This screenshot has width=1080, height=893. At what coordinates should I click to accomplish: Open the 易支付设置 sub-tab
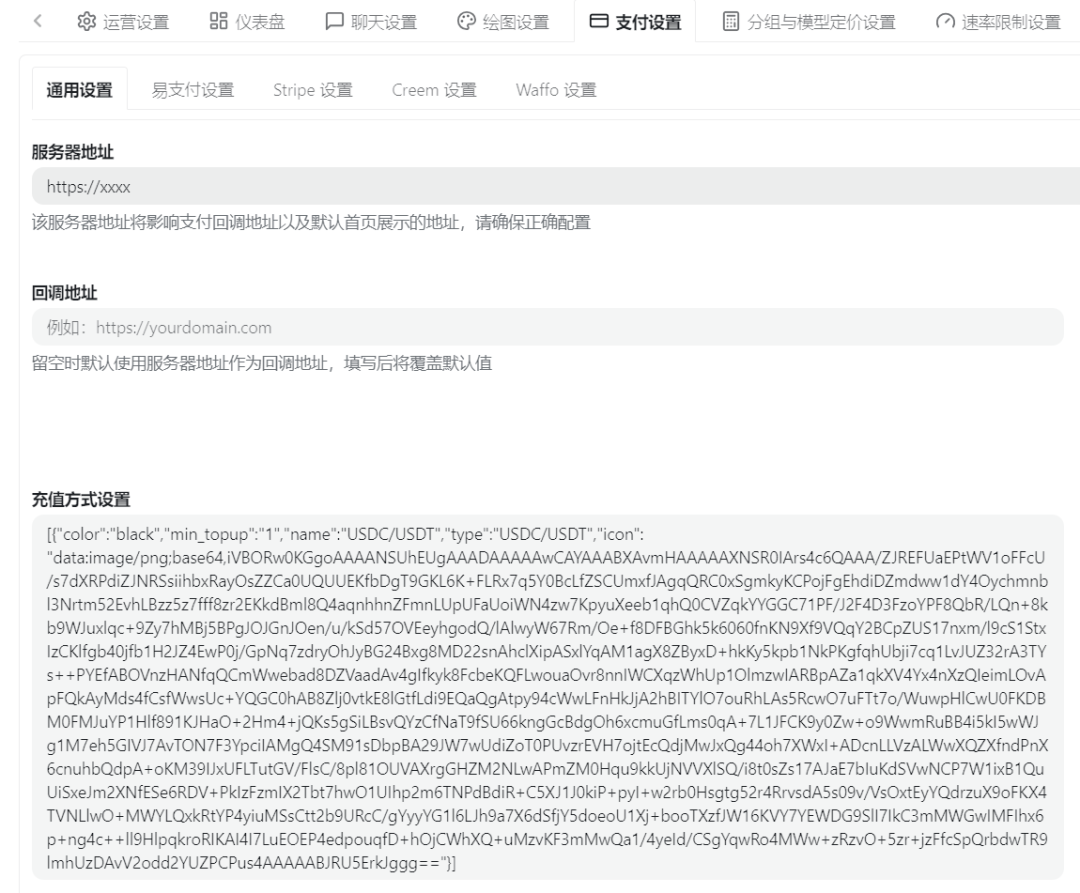click(193, 90)
